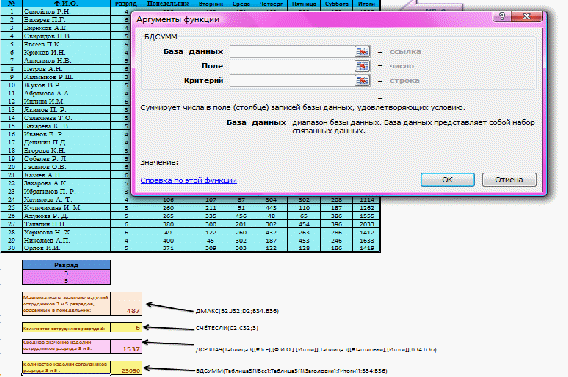
Task: Select the pink criteria cell under Разряд
Action: pyautogui.click(x=66, y=277)
